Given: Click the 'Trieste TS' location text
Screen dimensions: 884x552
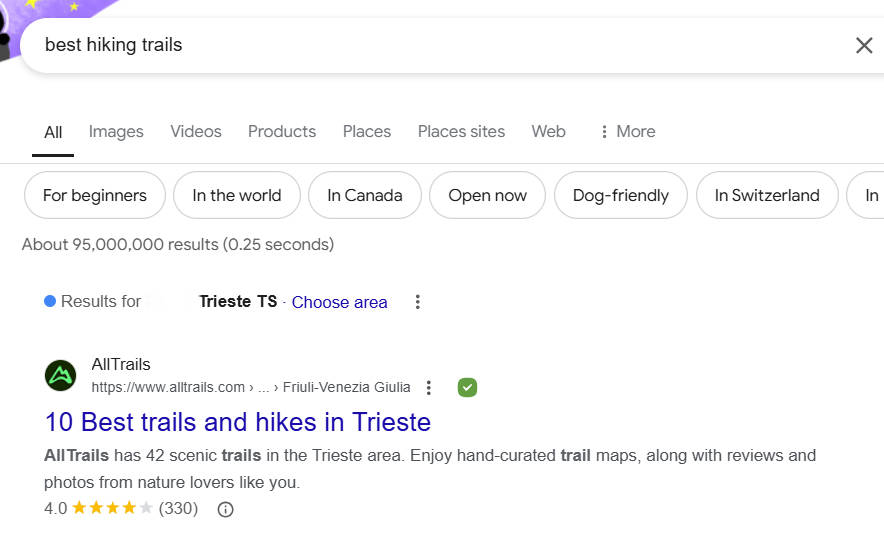Looking at the screenshot, I should 238,301.
